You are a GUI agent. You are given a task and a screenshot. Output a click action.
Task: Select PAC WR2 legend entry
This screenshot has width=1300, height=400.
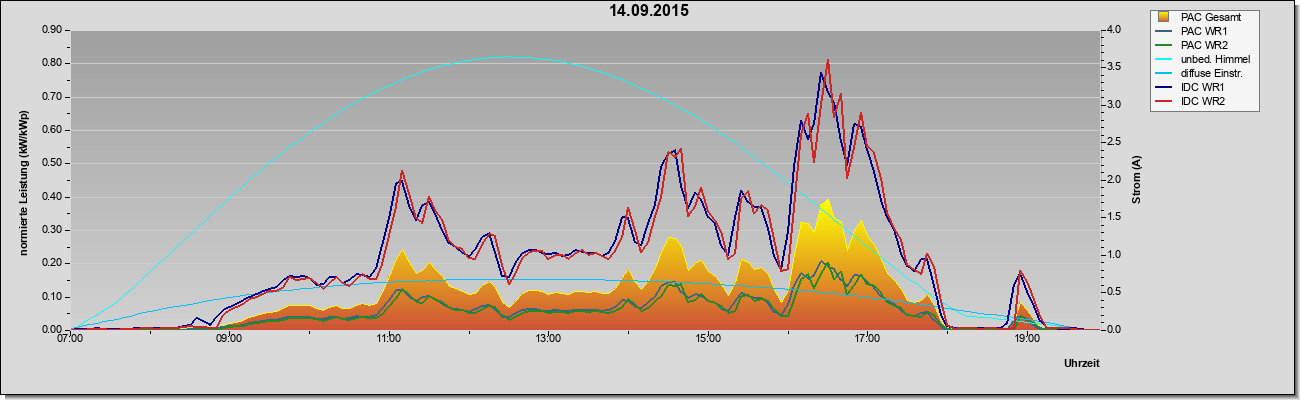[1204, 45]
